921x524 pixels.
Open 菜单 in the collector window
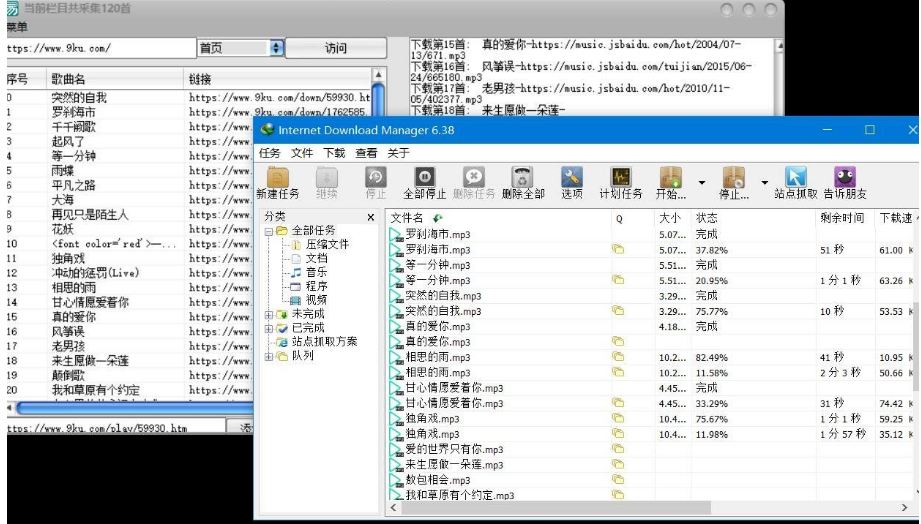point(17,26)
